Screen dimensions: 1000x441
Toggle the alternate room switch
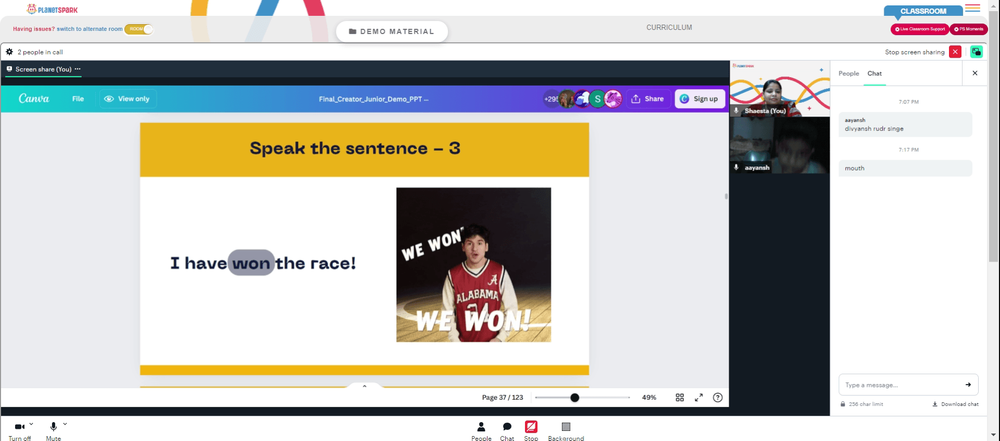pyautogui.click(x=139, y=29)
